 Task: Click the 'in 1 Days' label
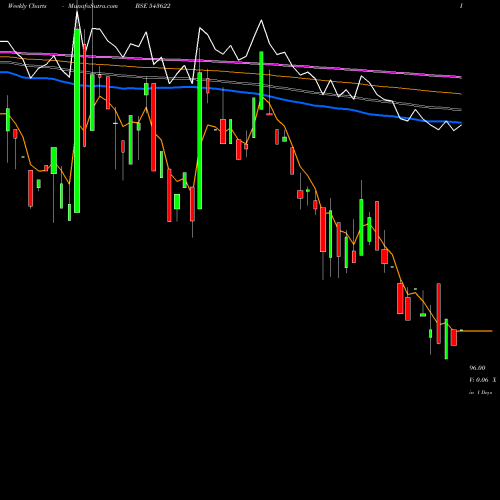pyautogui.click(x=481, y=393)
